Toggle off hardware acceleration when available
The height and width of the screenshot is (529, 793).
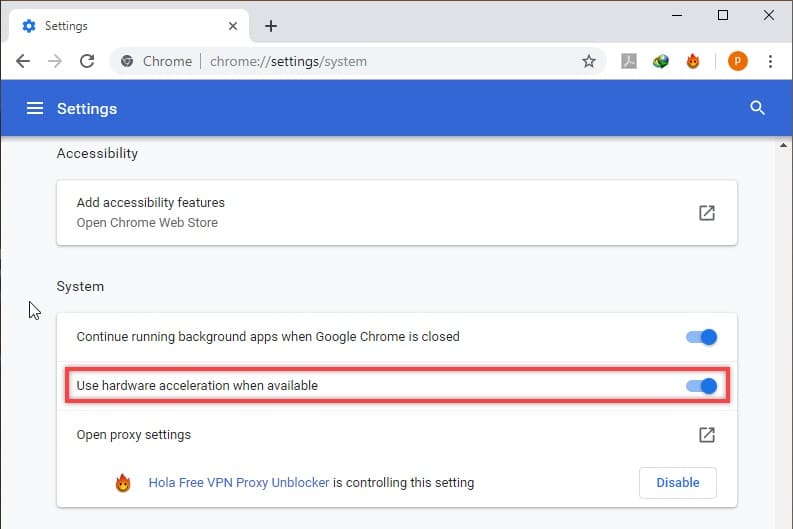pos(701,386)
